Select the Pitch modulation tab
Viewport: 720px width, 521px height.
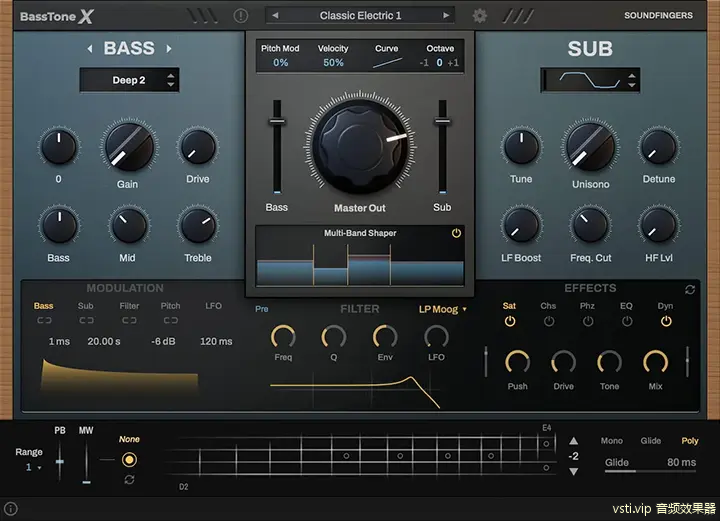pos(170,306)
